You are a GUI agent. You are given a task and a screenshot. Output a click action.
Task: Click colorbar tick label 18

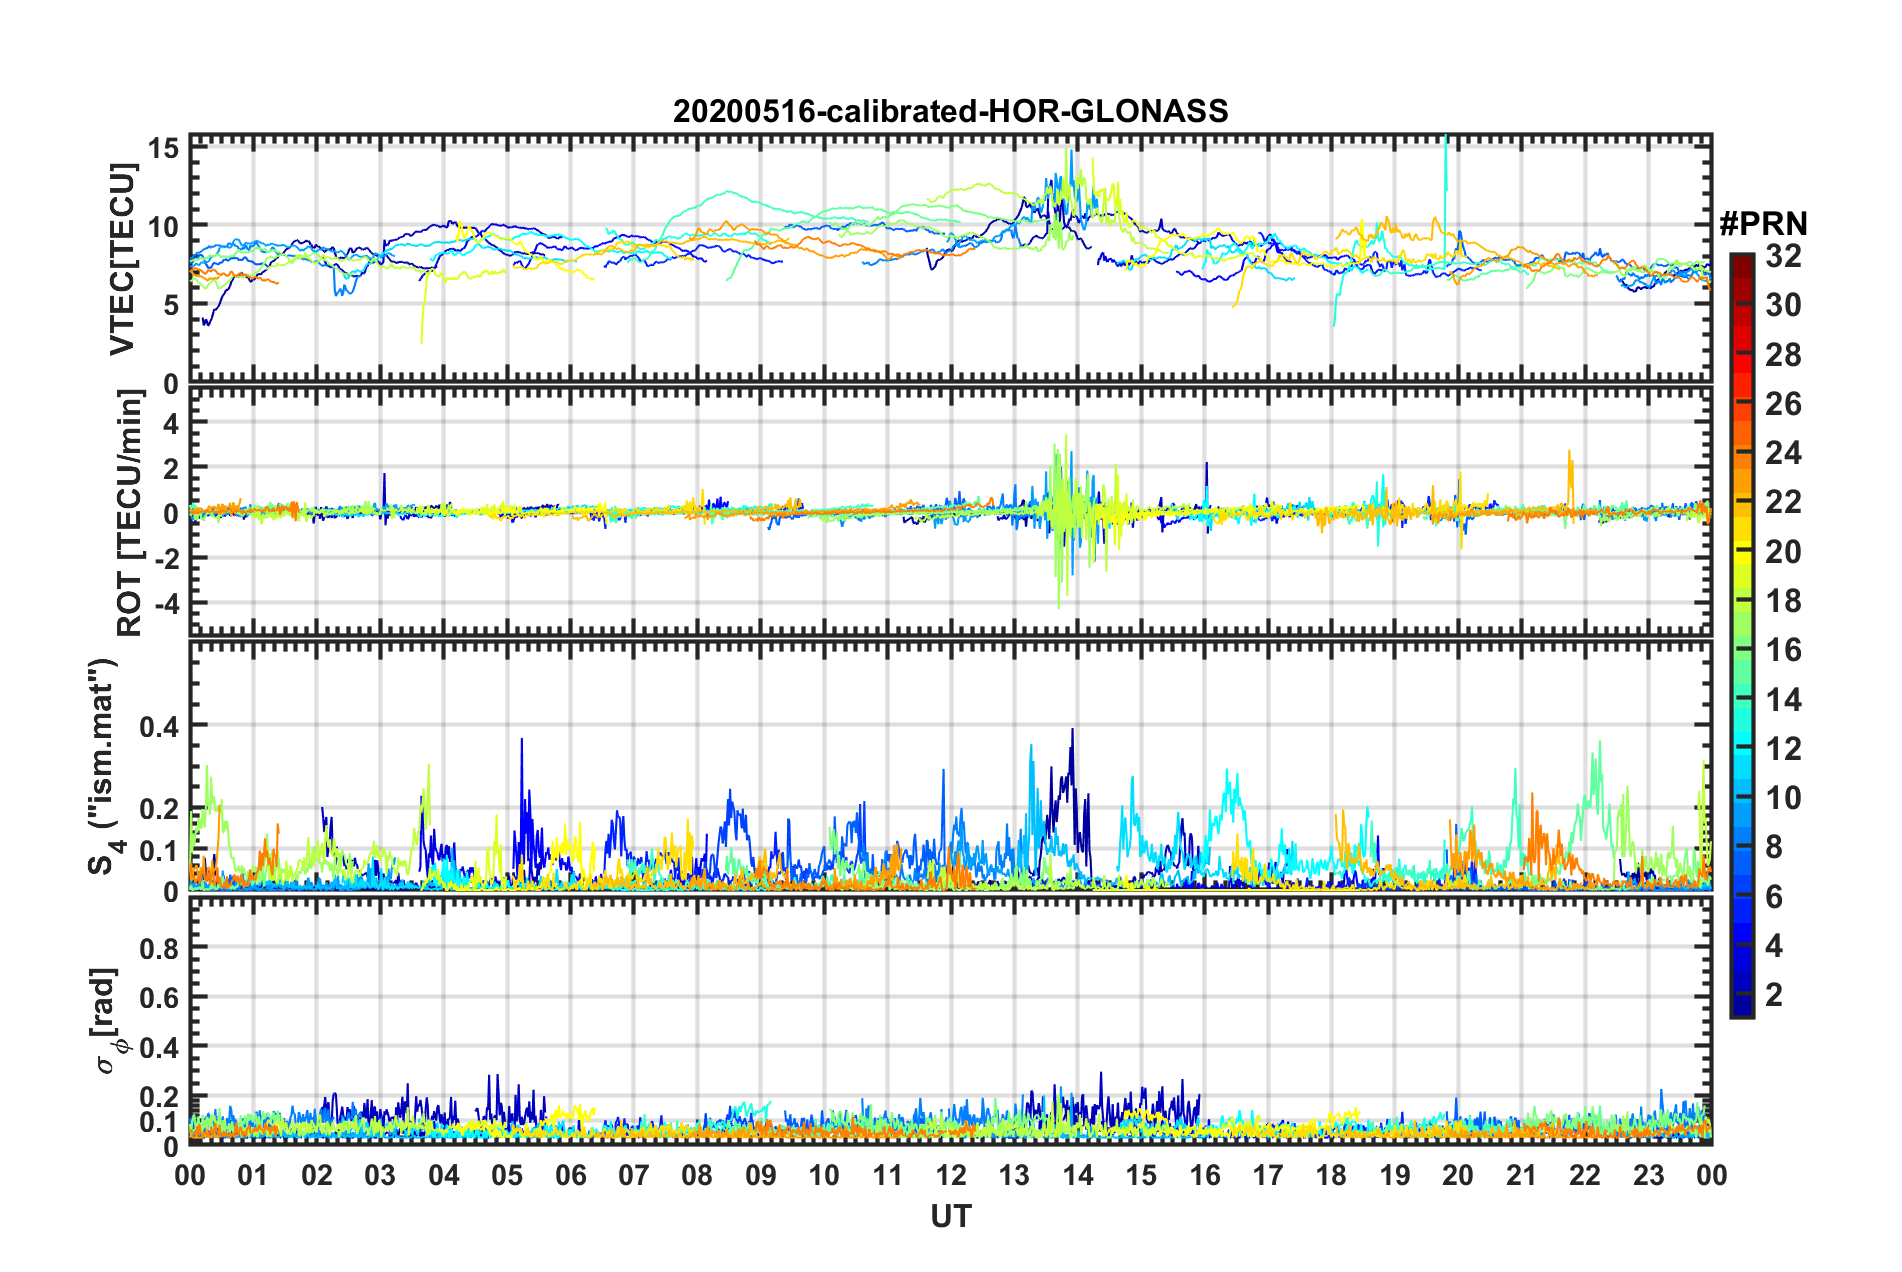(x=1783, y=601)
